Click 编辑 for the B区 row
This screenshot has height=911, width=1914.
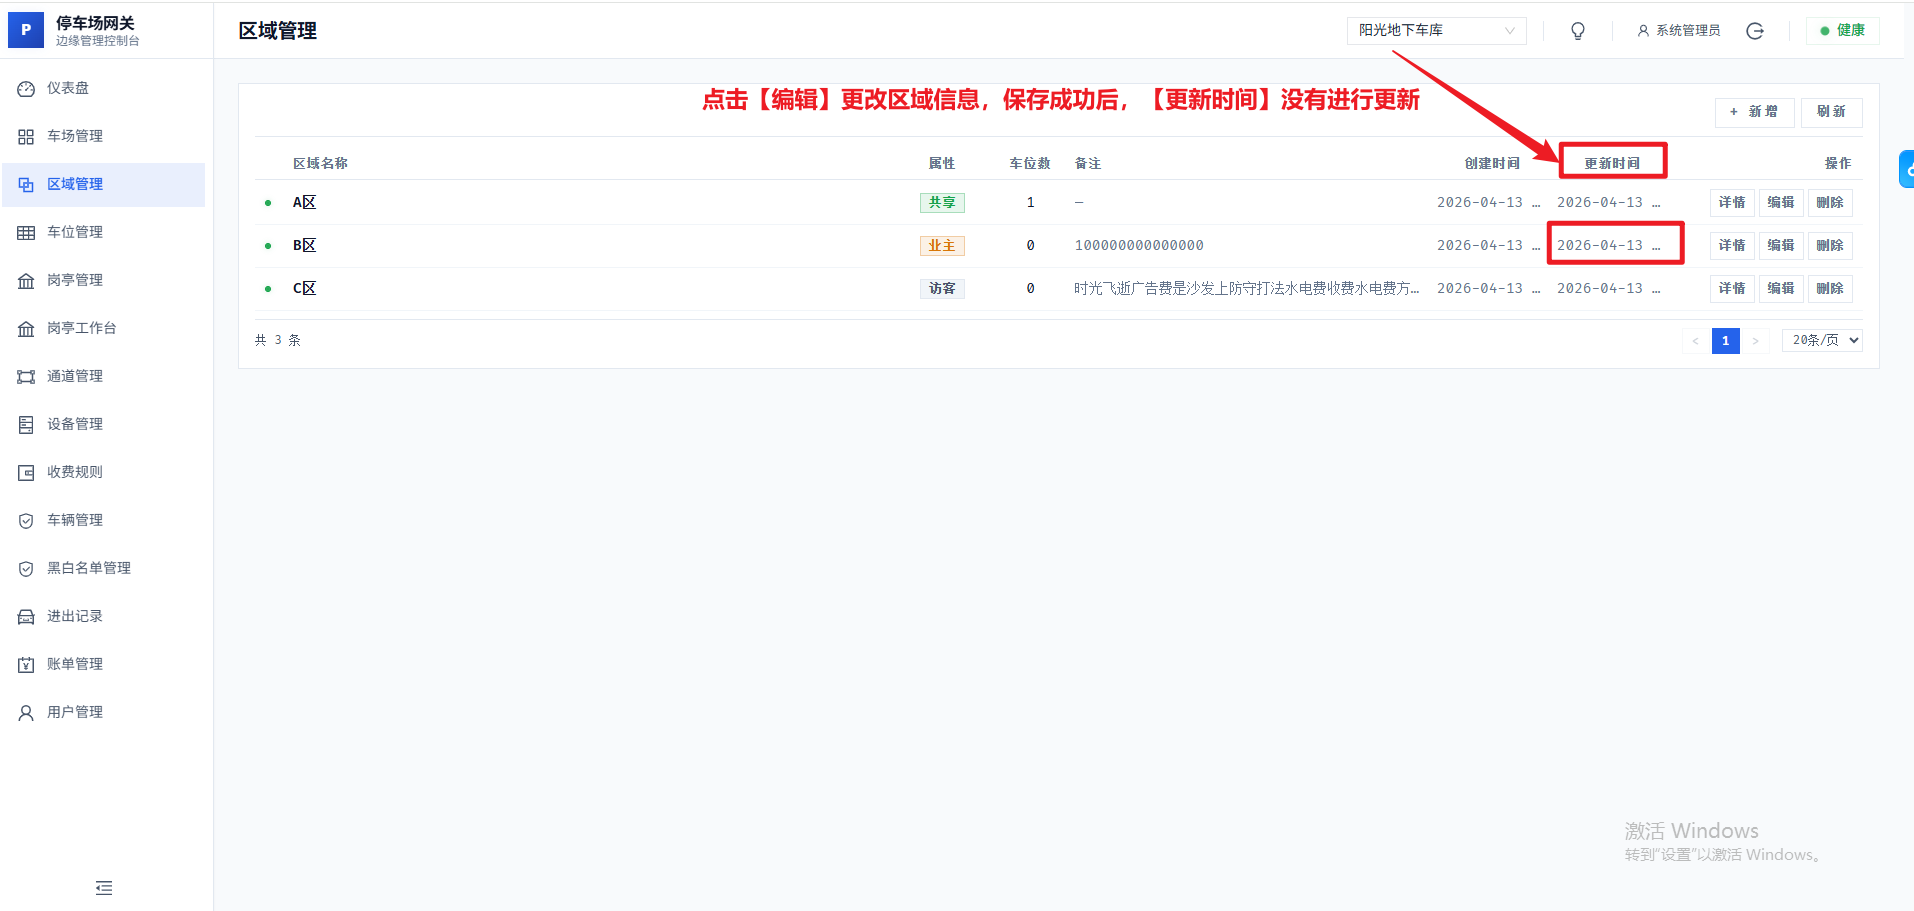click(x=1780, y=246)
